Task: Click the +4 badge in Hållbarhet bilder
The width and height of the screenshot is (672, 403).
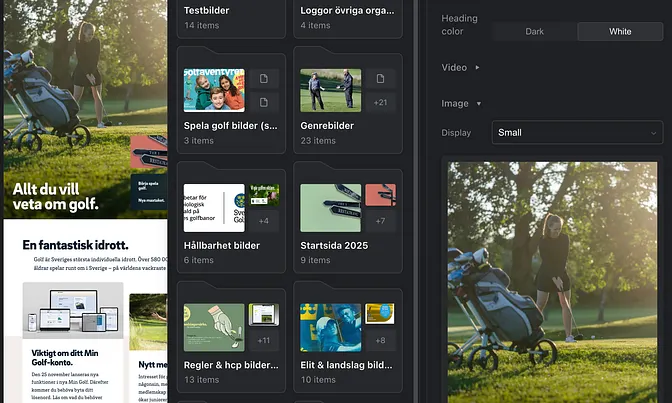Action: tap(263, 220)
